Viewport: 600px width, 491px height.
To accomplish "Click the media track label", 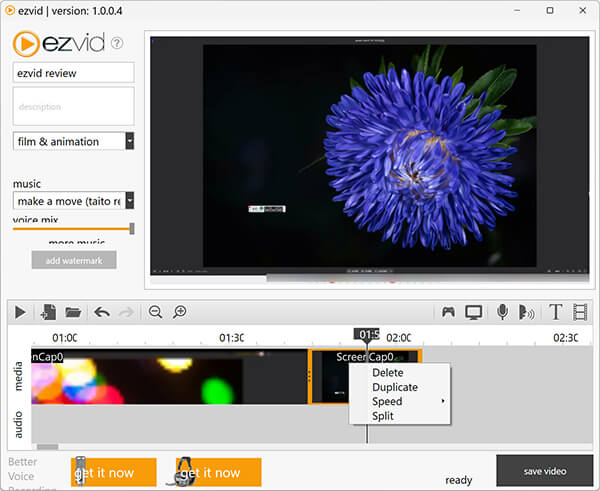I will (18, 376).
